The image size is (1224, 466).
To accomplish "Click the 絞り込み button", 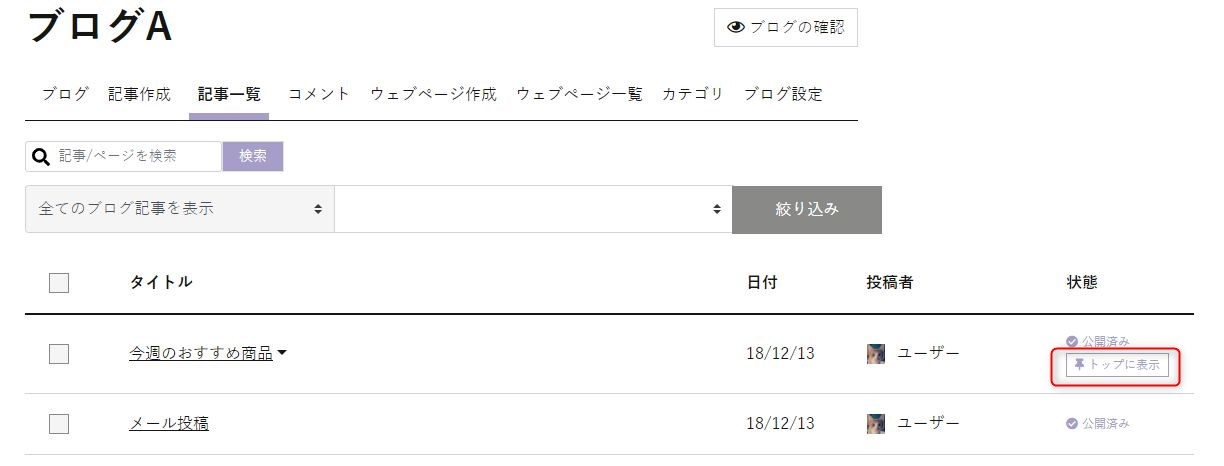I will [807, 210].
